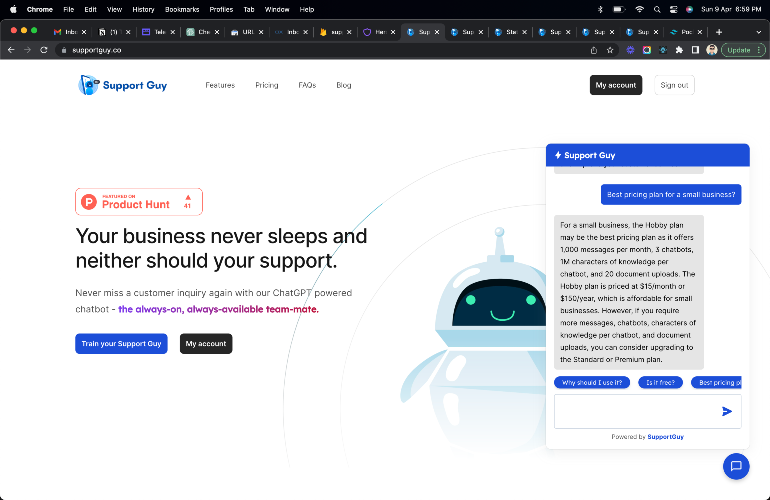Switch to the URL tab

click(x=245, y=32)
